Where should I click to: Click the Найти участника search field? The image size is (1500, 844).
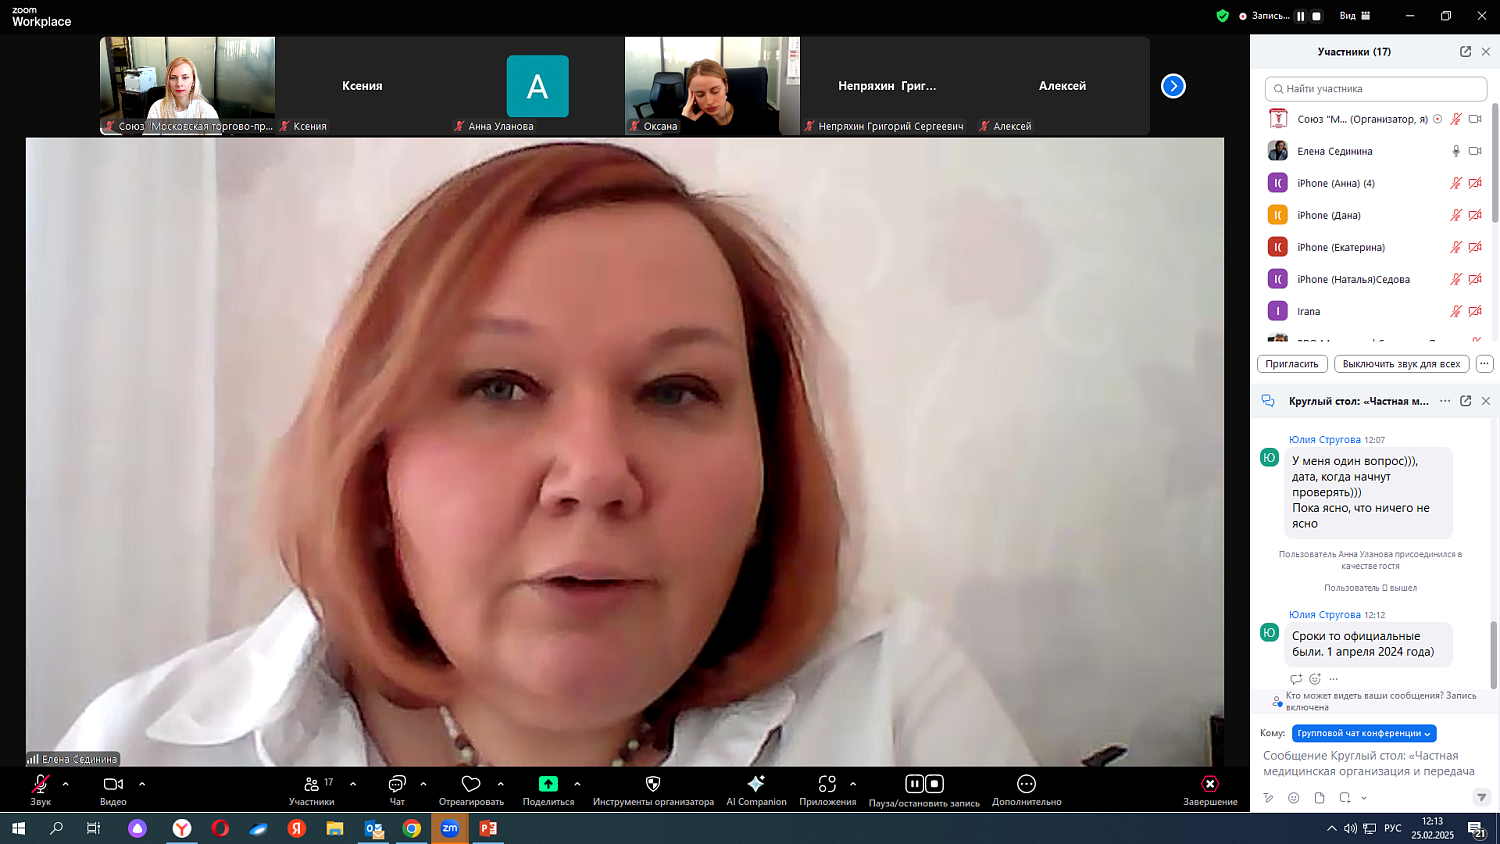[1375, 89]
